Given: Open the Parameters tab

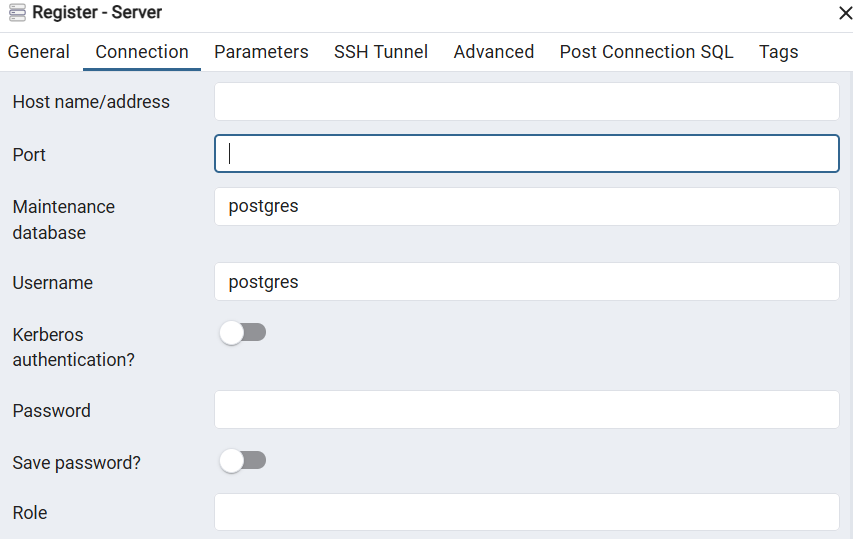Looking at the screenshot, I should 261,52.
